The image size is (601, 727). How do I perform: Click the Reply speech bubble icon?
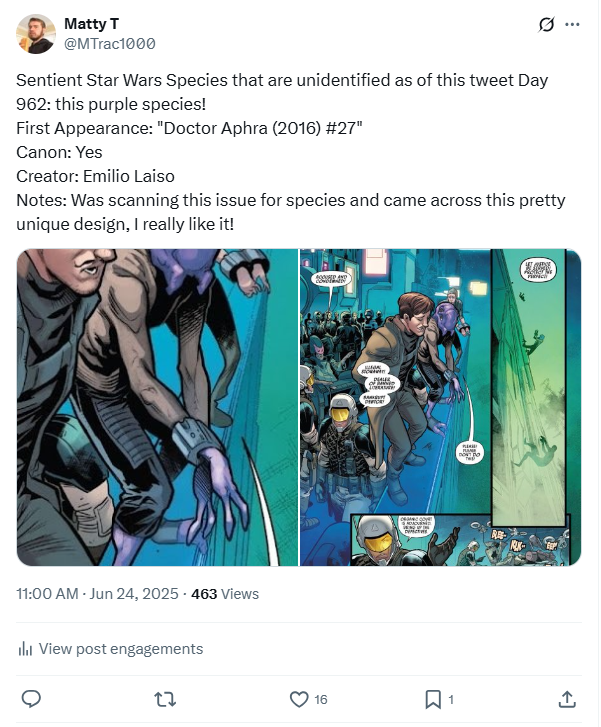click(31, 699)
